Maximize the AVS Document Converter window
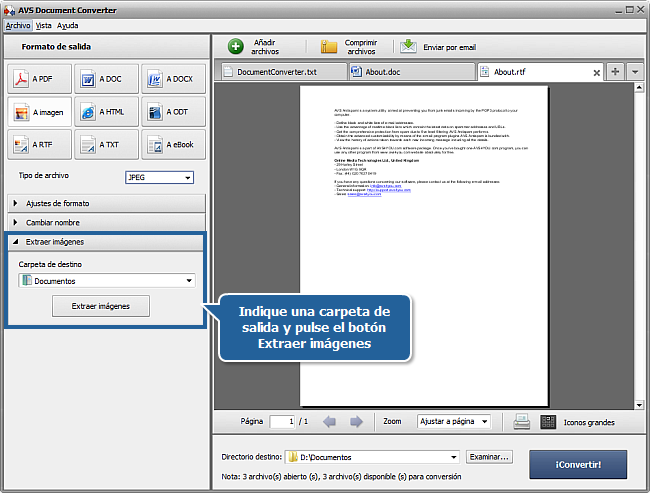The image size is (650, 493). coord(629,10)
